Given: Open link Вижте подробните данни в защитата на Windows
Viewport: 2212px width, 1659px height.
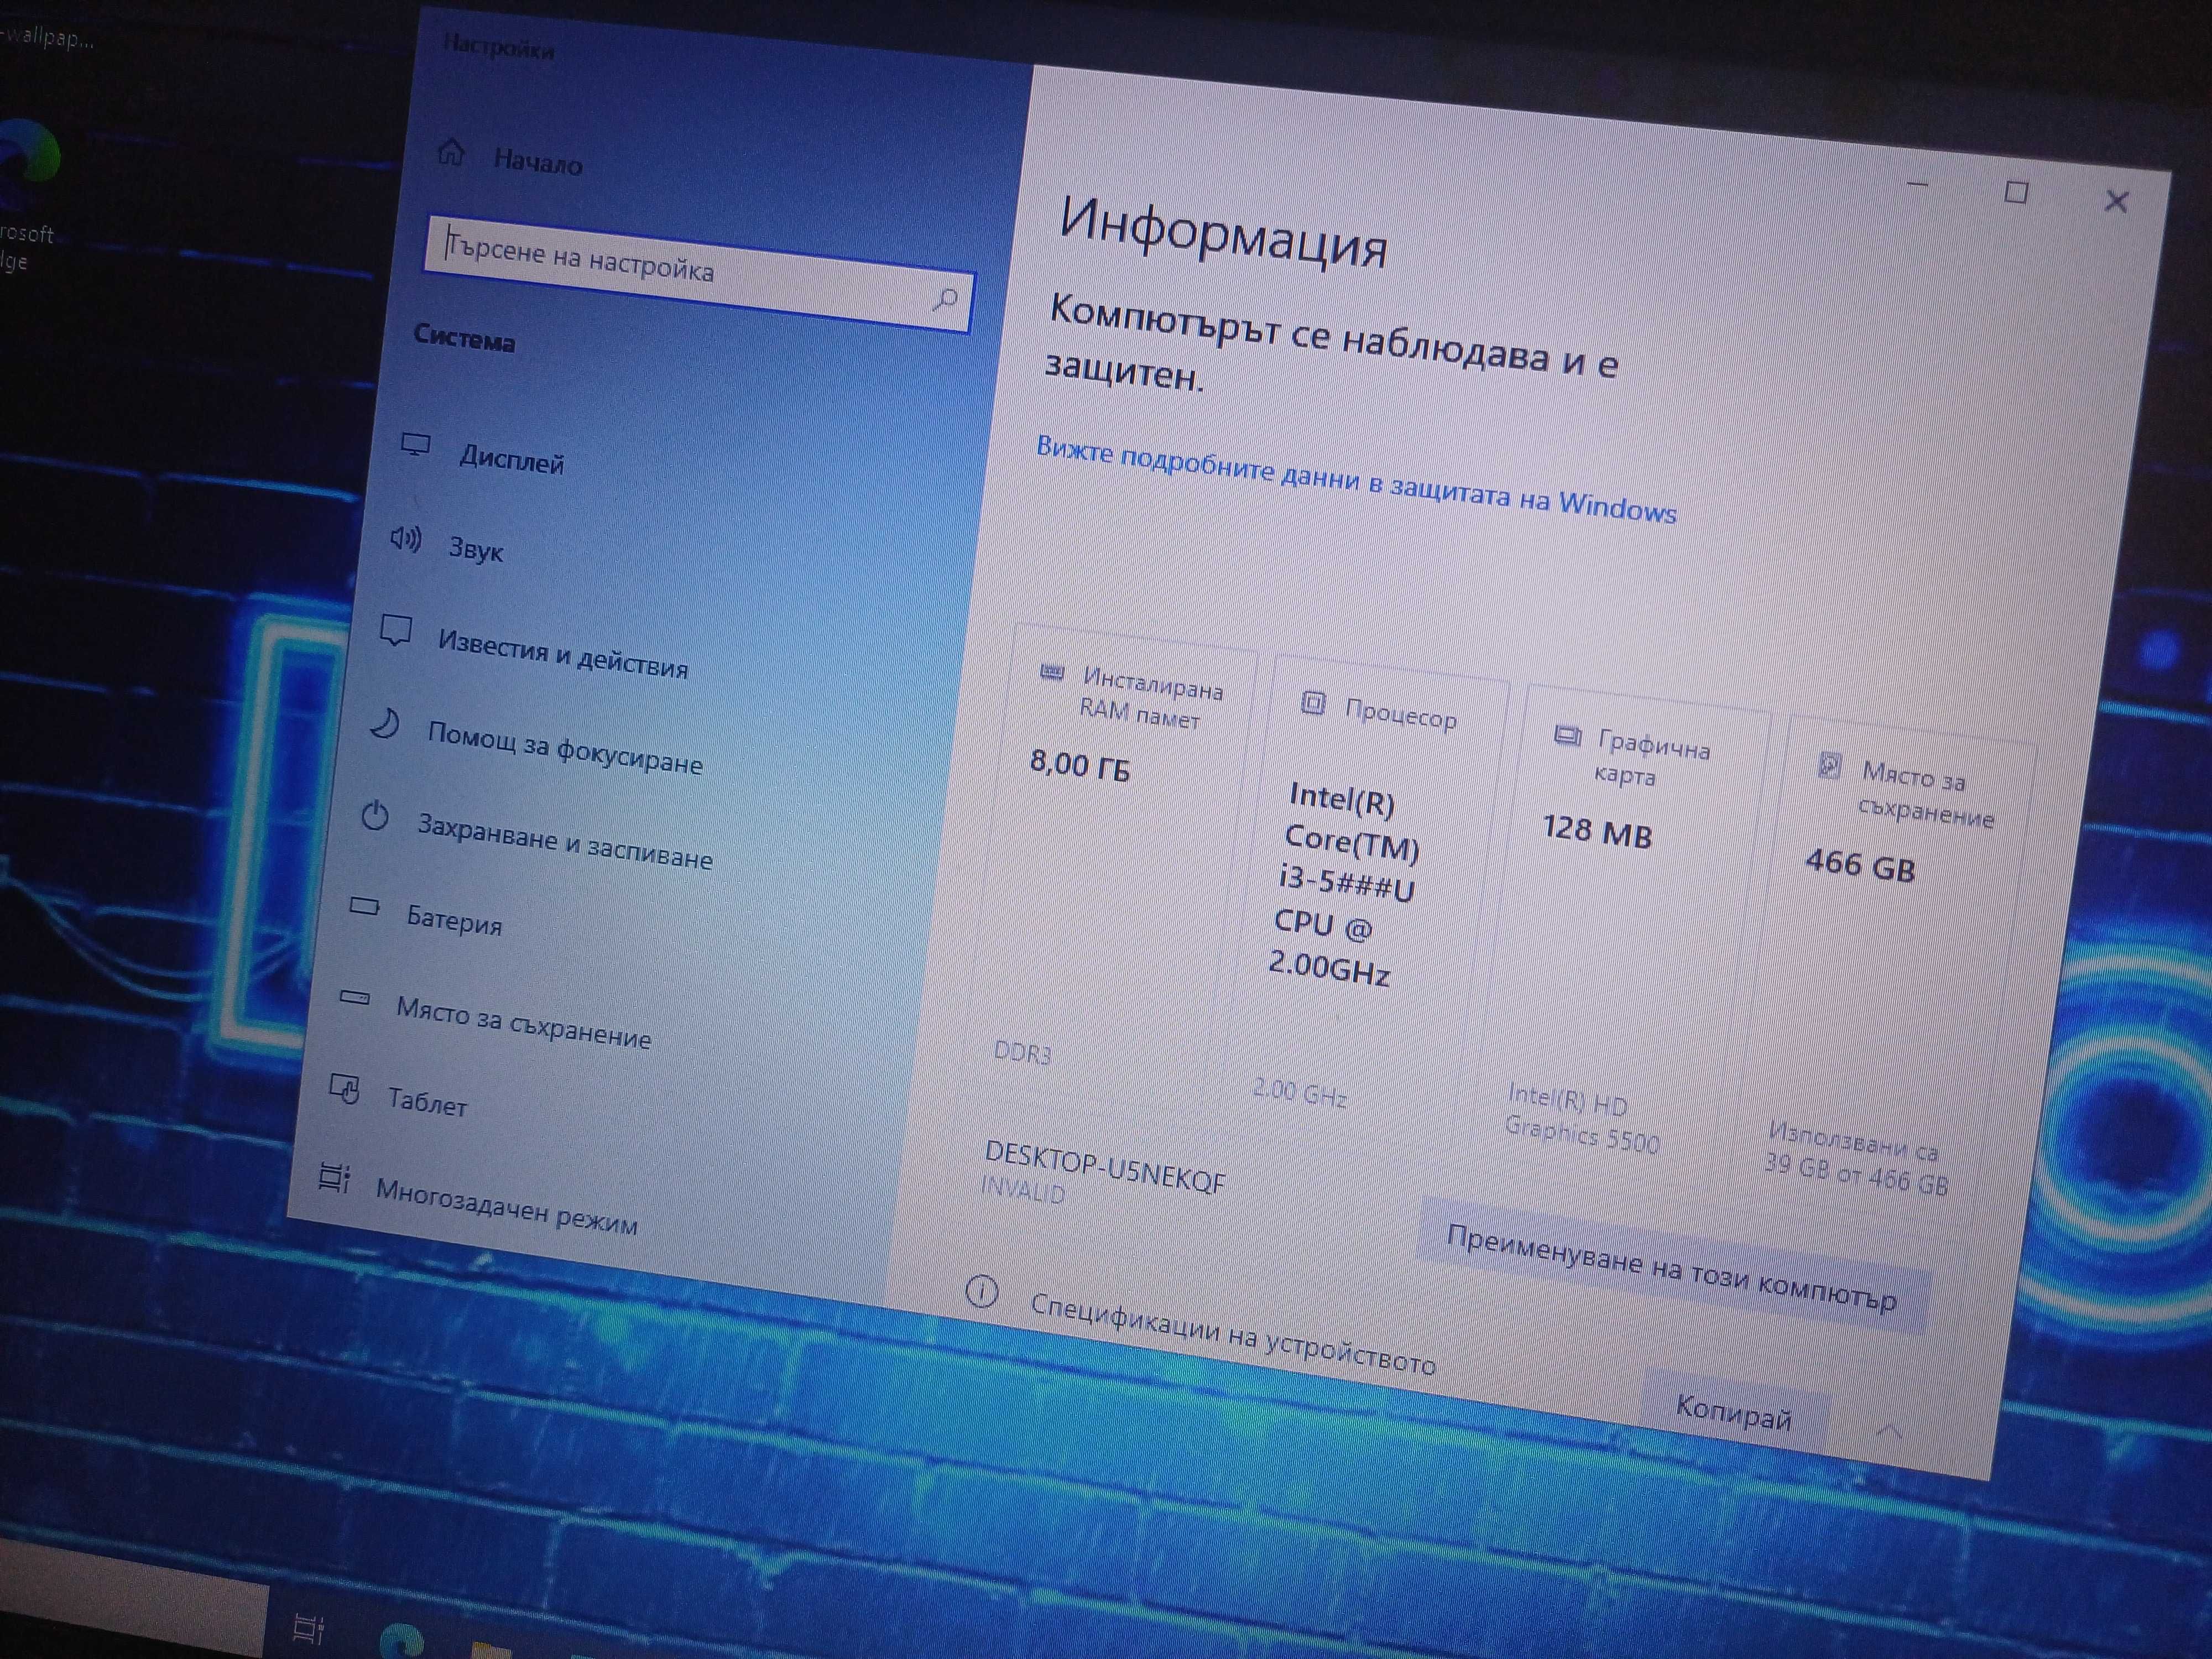Looking at the screenshot, I should coord(1355,480).
